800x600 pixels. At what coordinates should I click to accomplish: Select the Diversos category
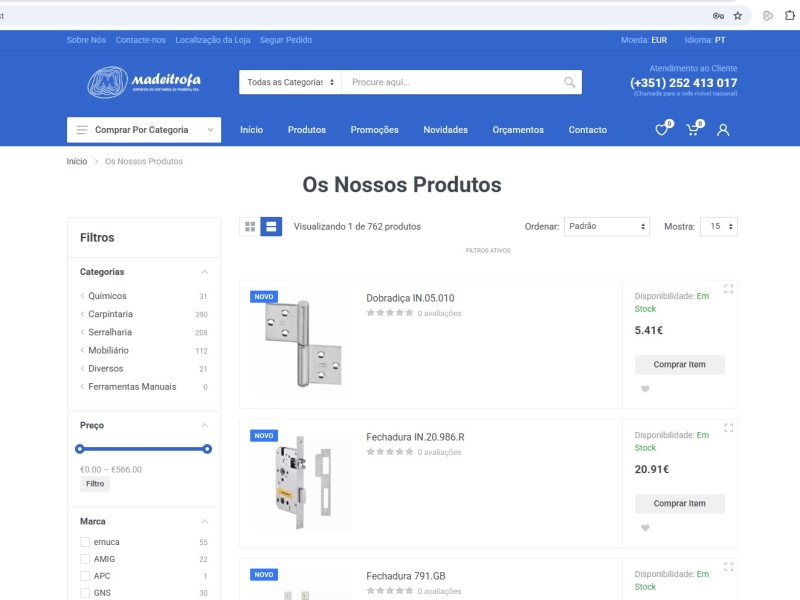[x=106, y=368]
